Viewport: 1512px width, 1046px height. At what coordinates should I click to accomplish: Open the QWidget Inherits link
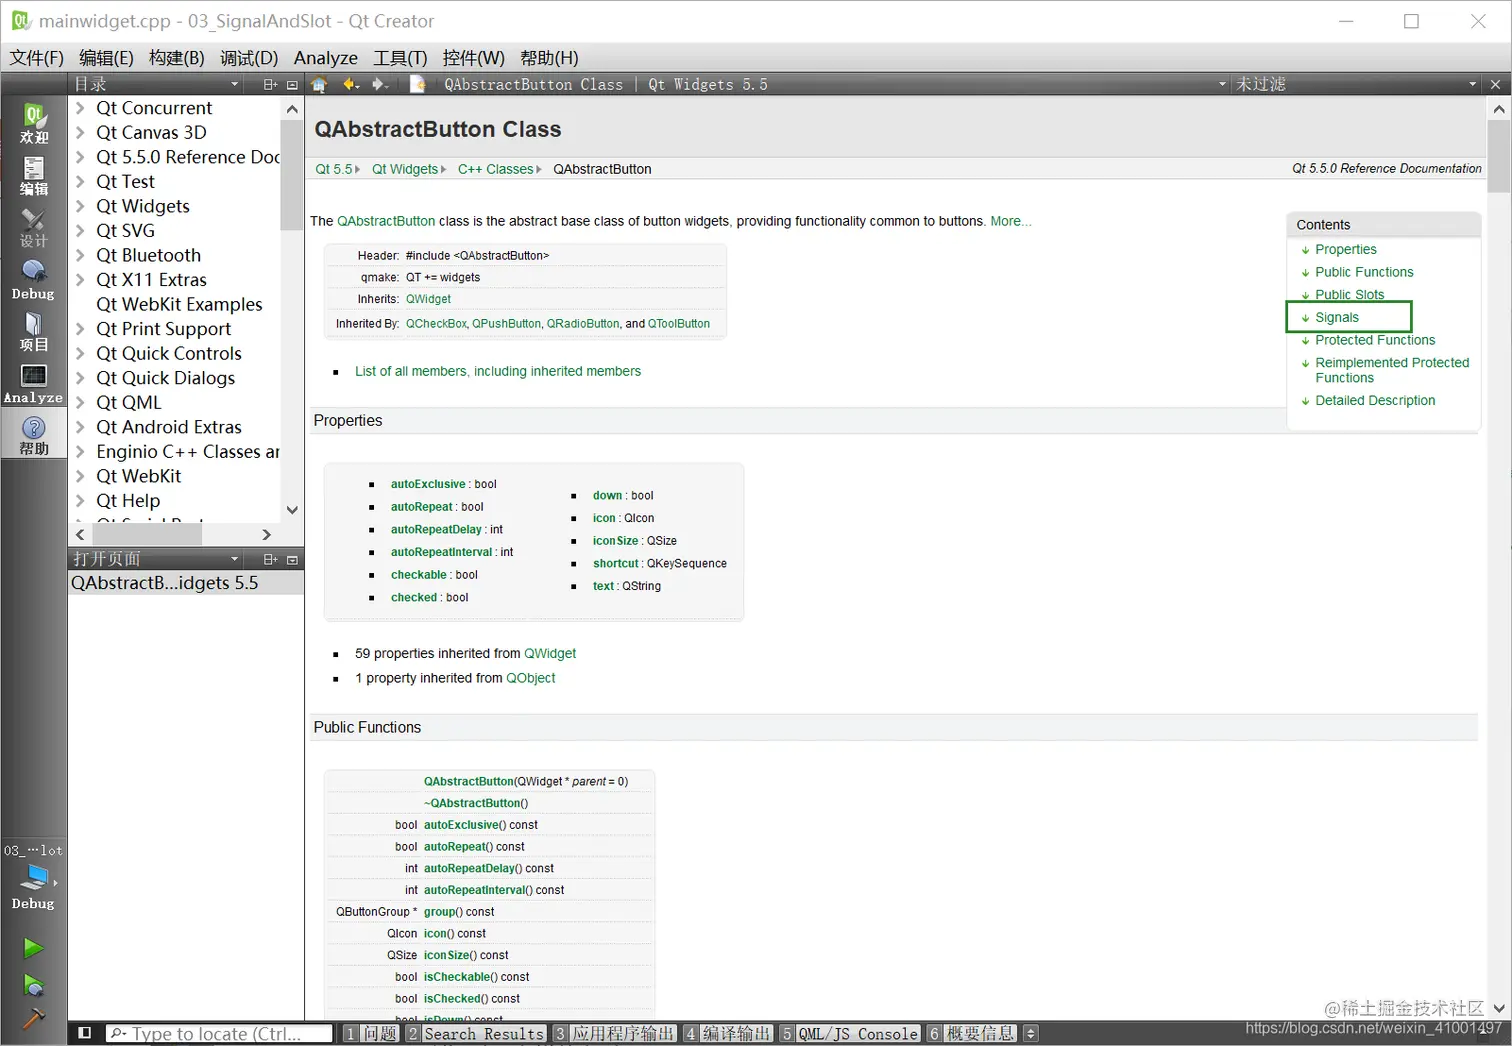[x=428, y=299]
